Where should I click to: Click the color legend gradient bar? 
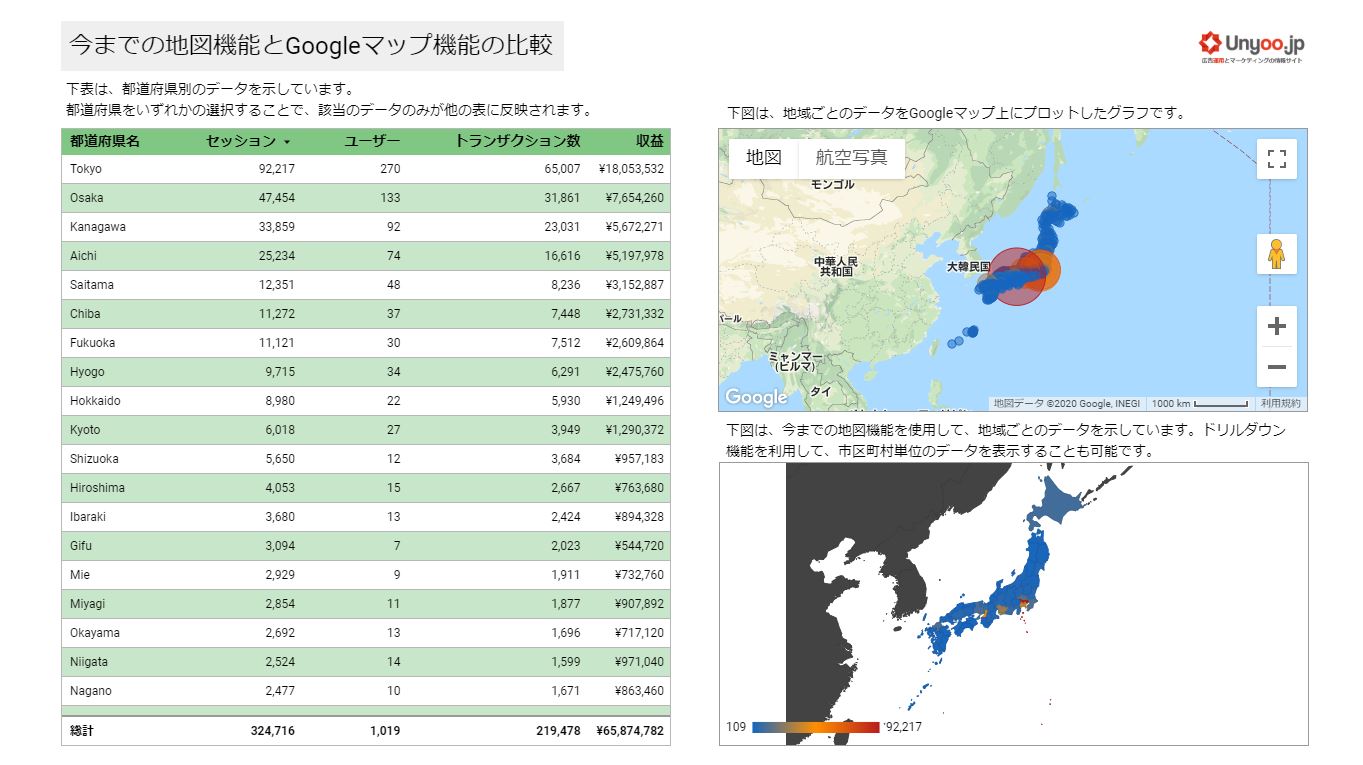[x=815, y=727]
